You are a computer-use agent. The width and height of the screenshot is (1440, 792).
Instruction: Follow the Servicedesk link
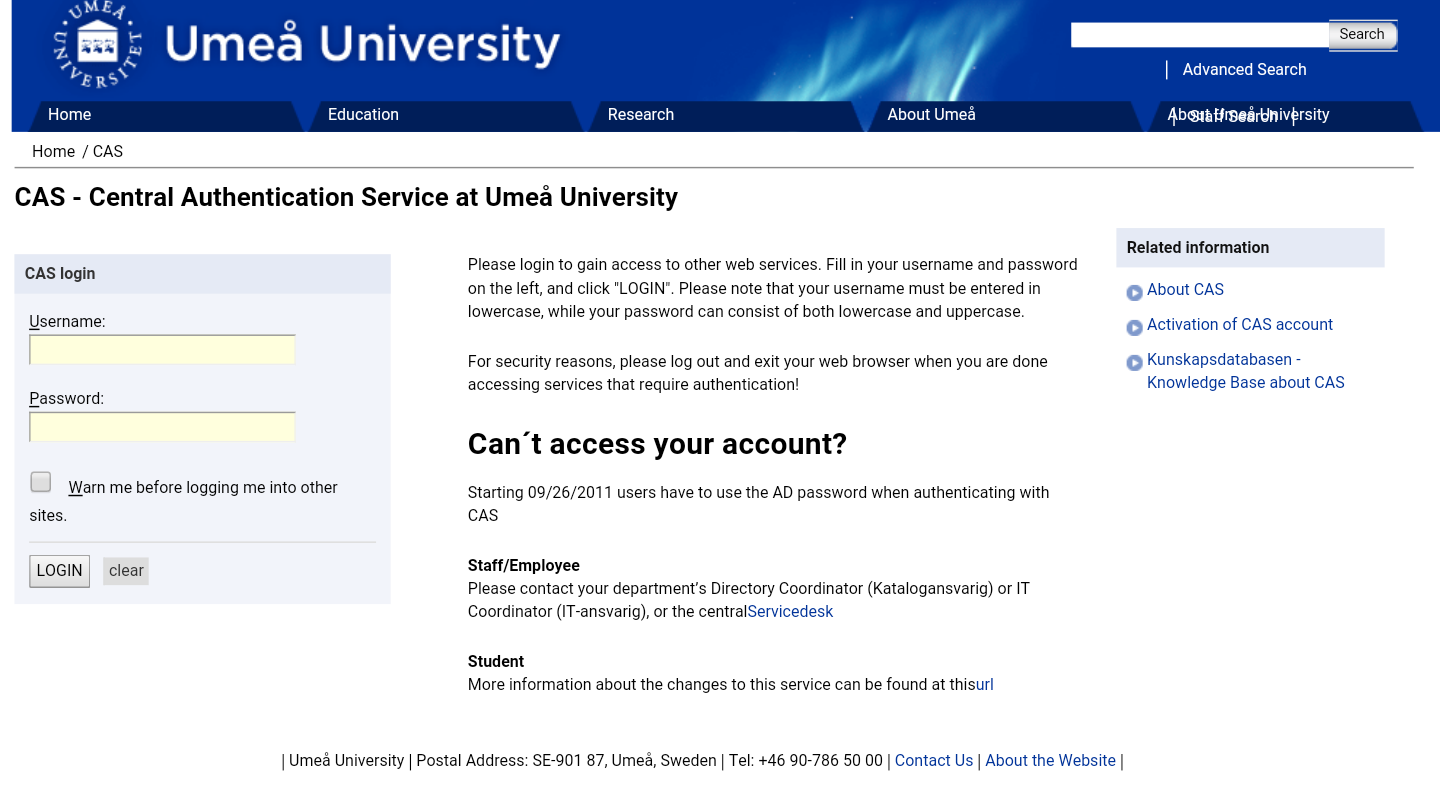pos(790,612)
